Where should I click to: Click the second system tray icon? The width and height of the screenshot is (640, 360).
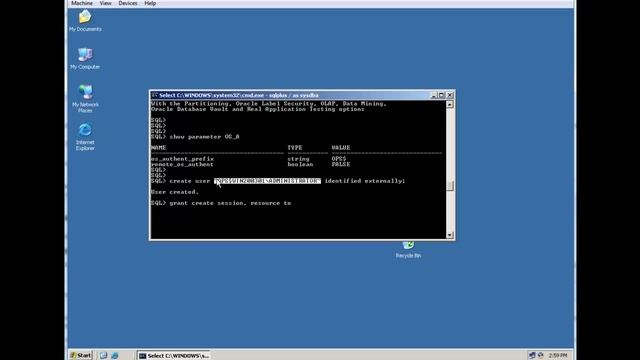(540, 356)
